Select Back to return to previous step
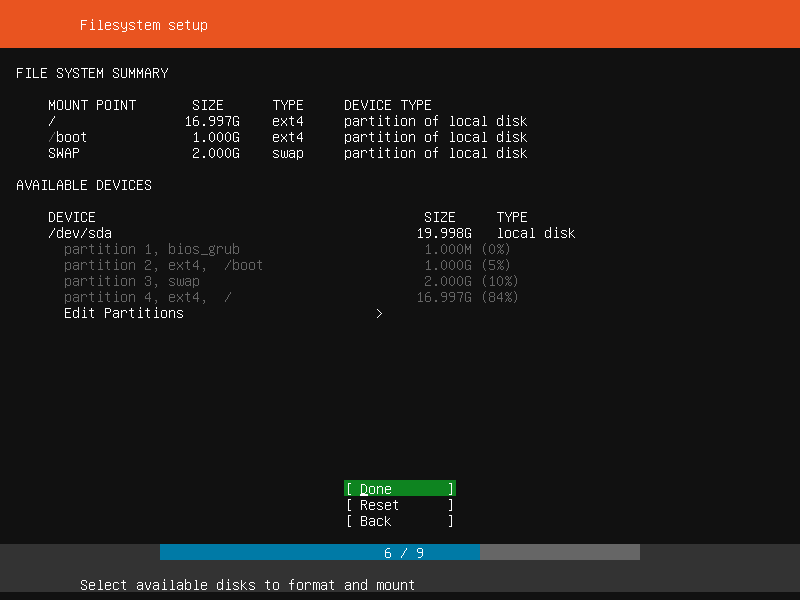The image size is (800, 600). coord(398,521)
